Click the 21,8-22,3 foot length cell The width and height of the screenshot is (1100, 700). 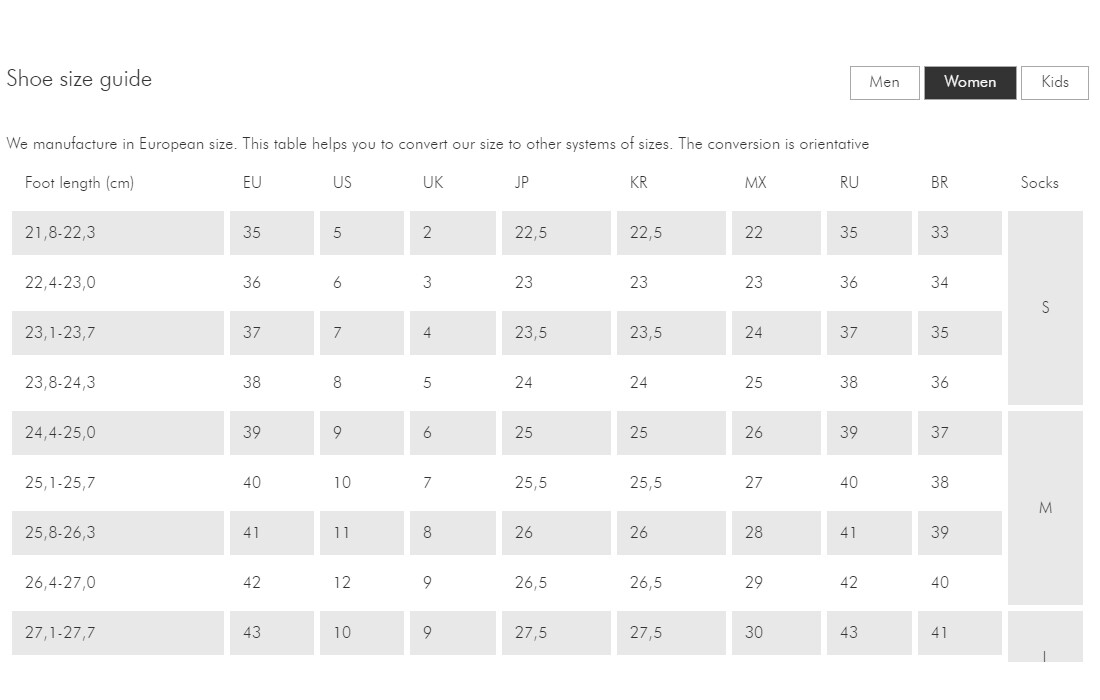tap(118, 233)
